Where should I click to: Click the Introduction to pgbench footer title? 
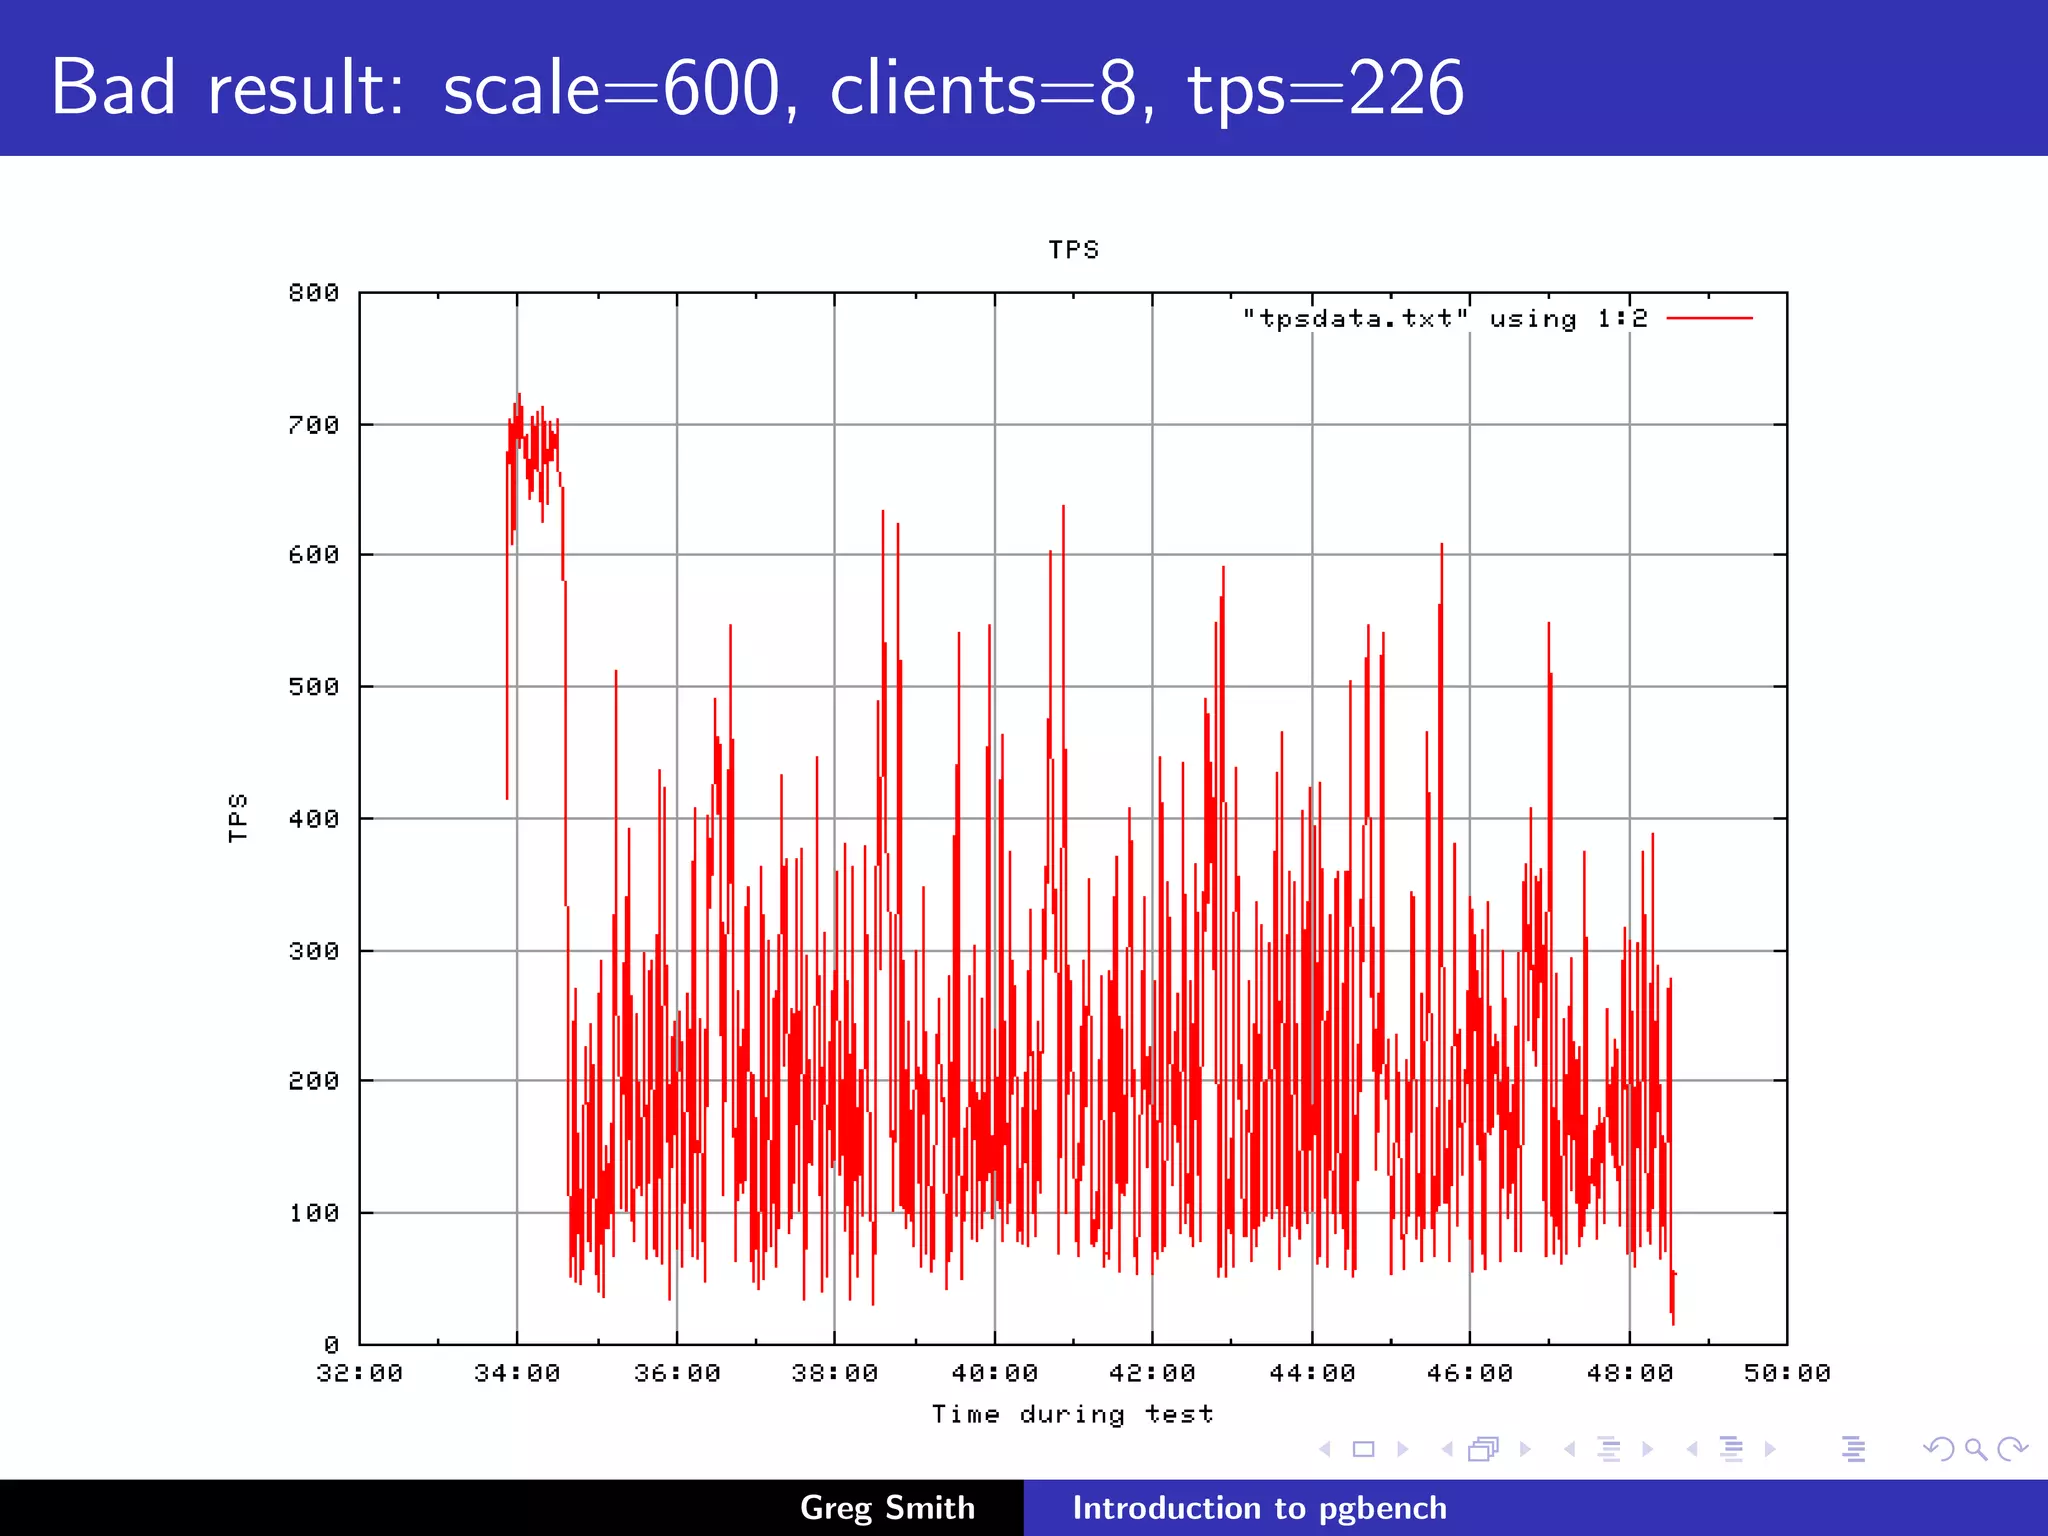point(1259,1508)
